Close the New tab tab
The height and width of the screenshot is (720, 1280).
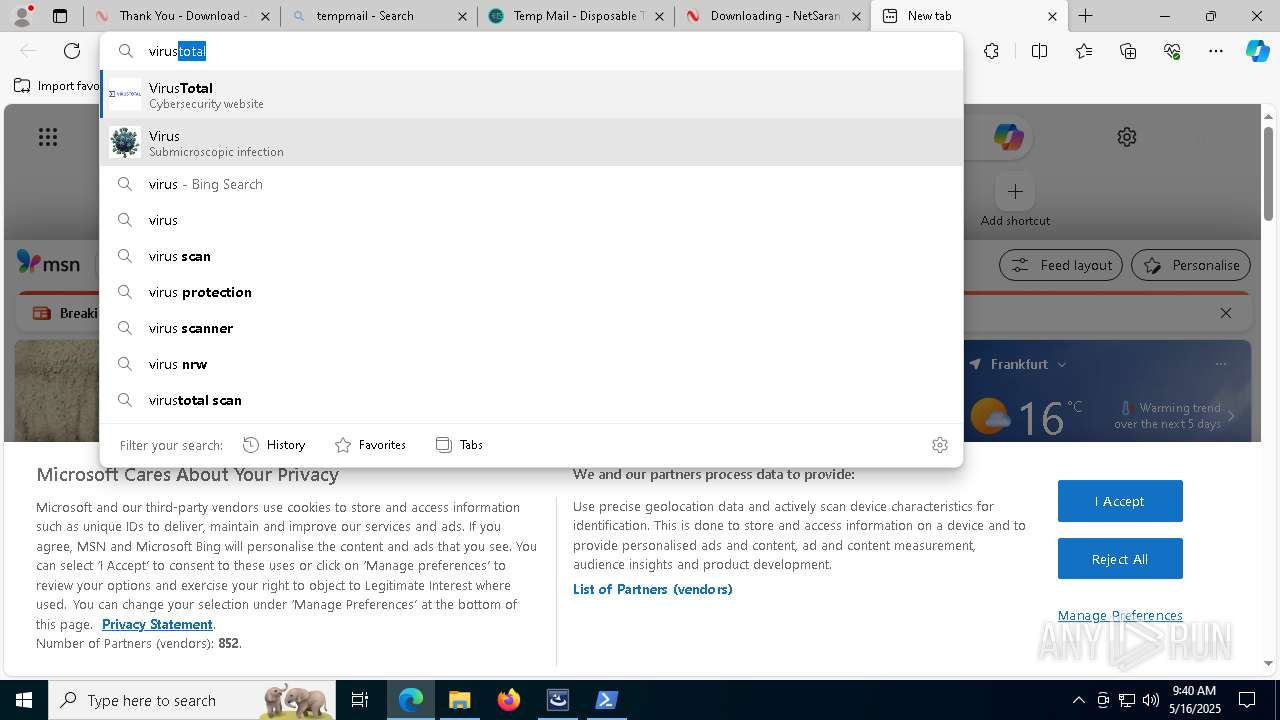coord(1052,16)
